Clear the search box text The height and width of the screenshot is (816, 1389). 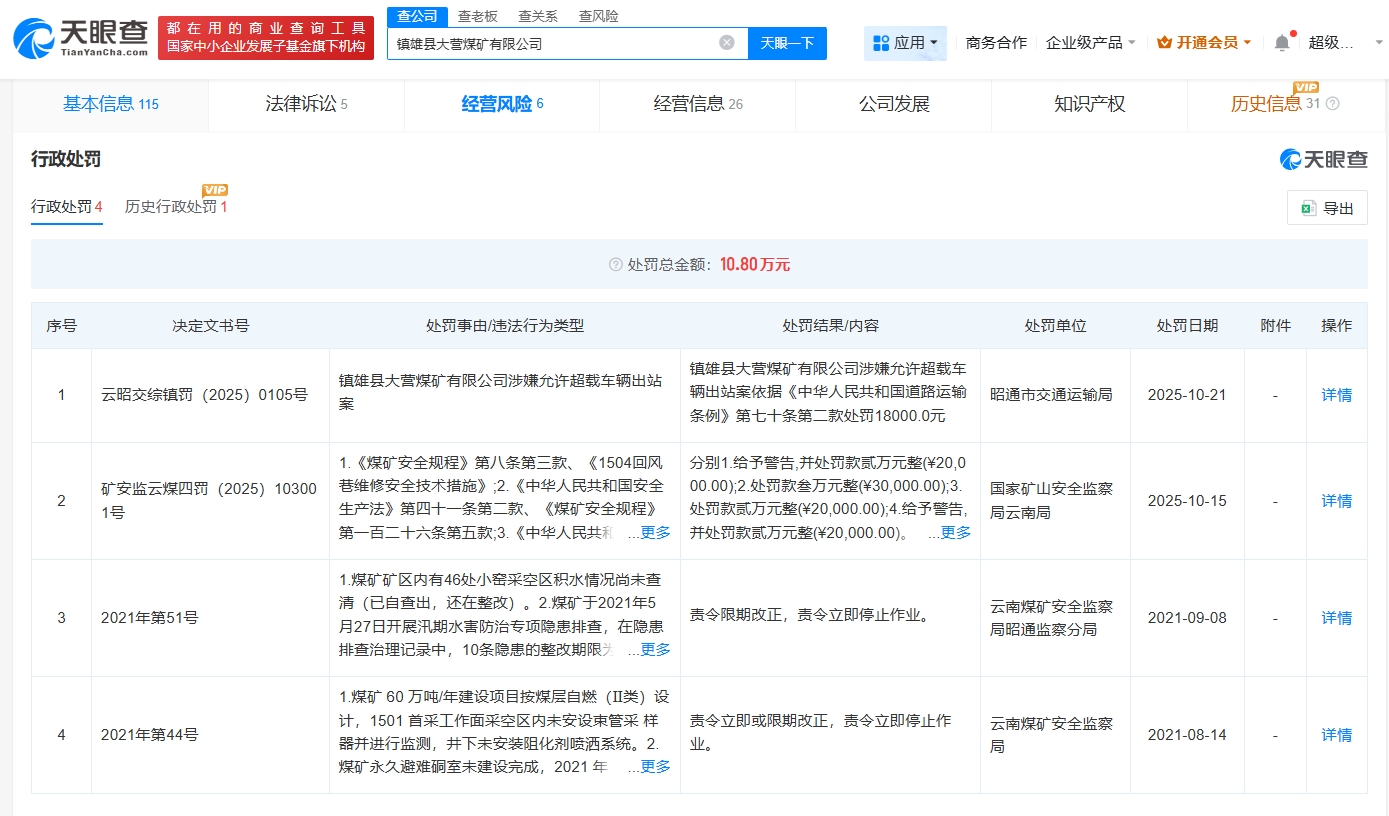[727, 43]
